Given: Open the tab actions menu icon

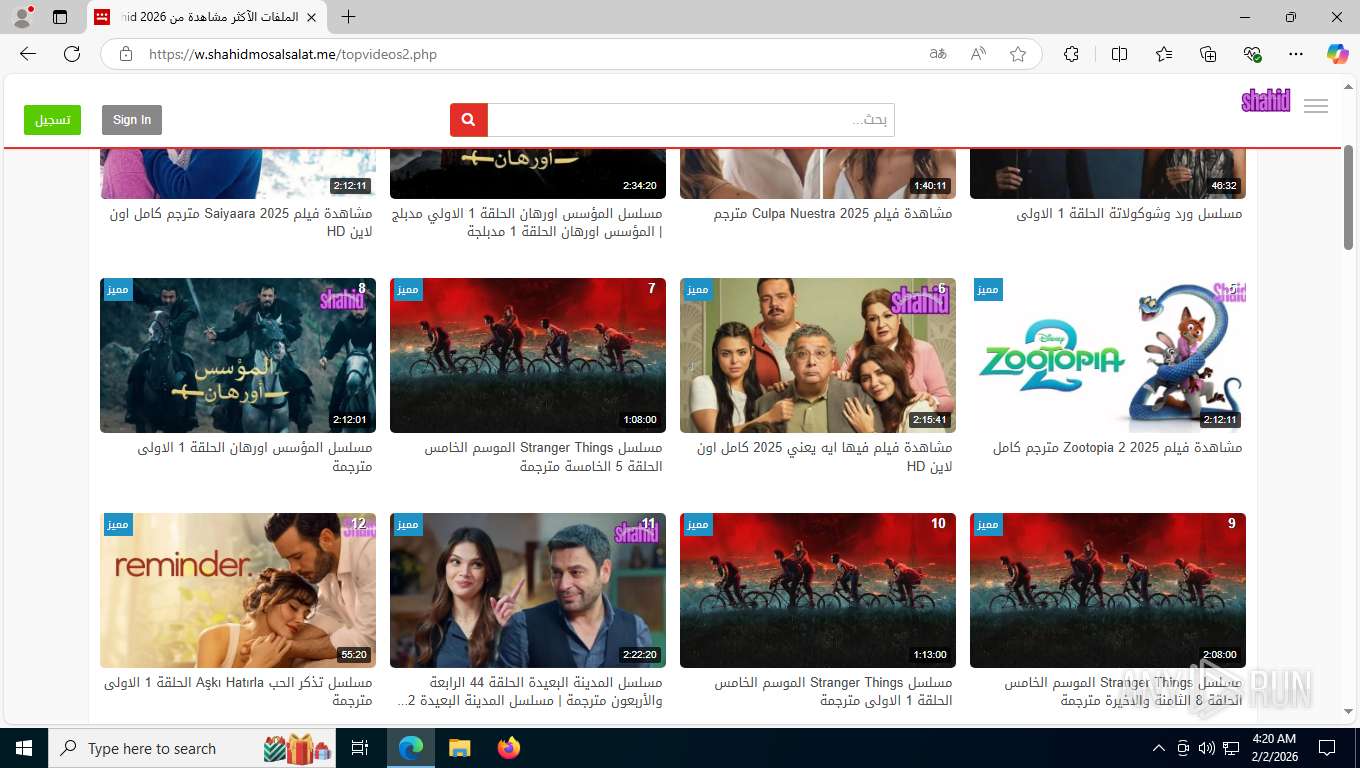Looking at the screenshot, I should [60, 17].
